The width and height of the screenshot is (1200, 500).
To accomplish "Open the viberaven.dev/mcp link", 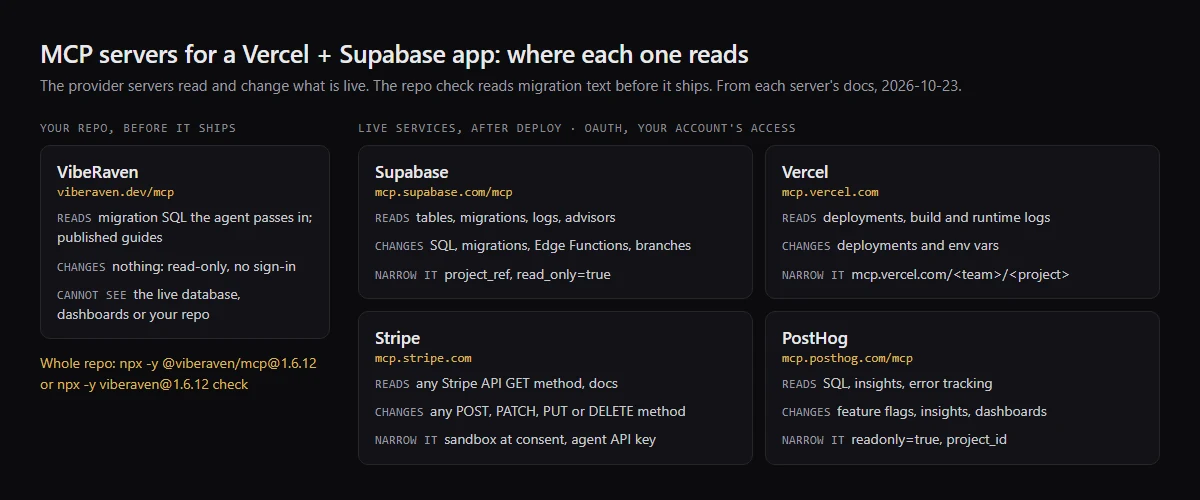I will point(116,192).
